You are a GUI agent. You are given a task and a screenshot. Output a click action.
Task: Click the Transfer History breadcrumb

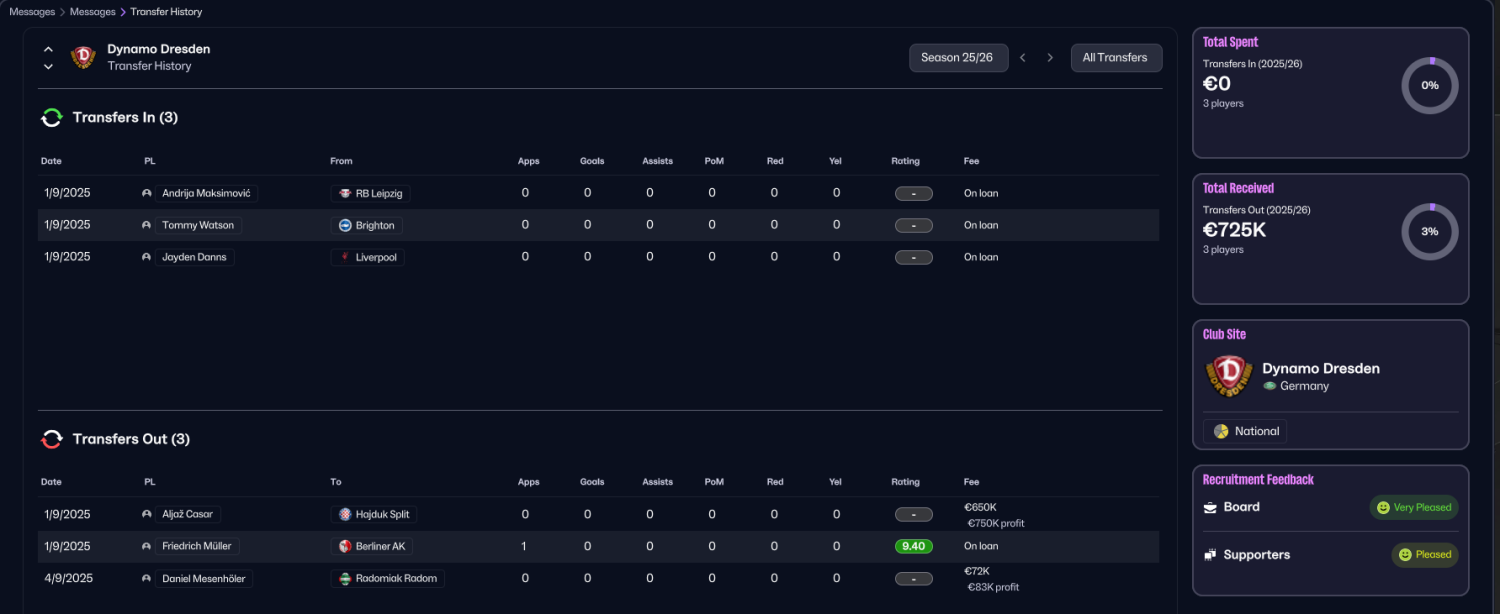(166, 12)
